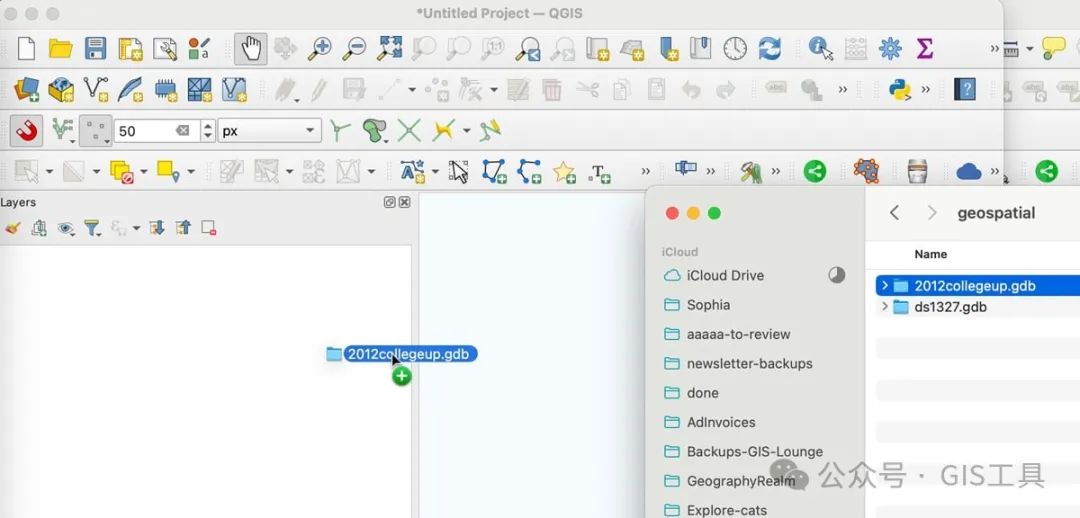Open Backups-GIS-Lounge in Finder sidebar
Viewport: 1080px width, 518px height.
743,452
